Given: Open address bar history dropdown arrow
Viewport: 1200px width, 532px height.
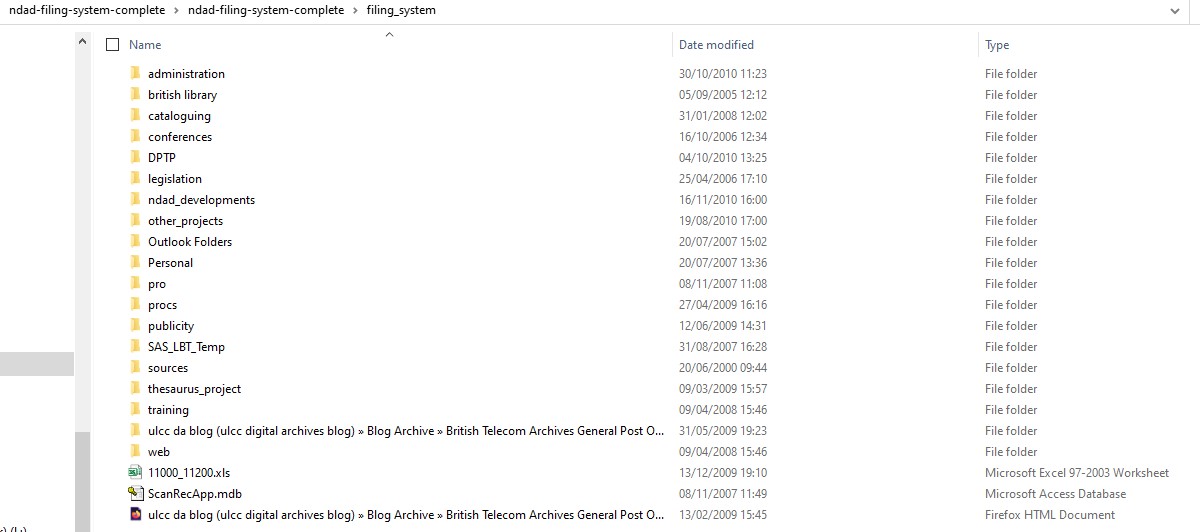Looking at the screenshot, I should [x=1175, y=9].
